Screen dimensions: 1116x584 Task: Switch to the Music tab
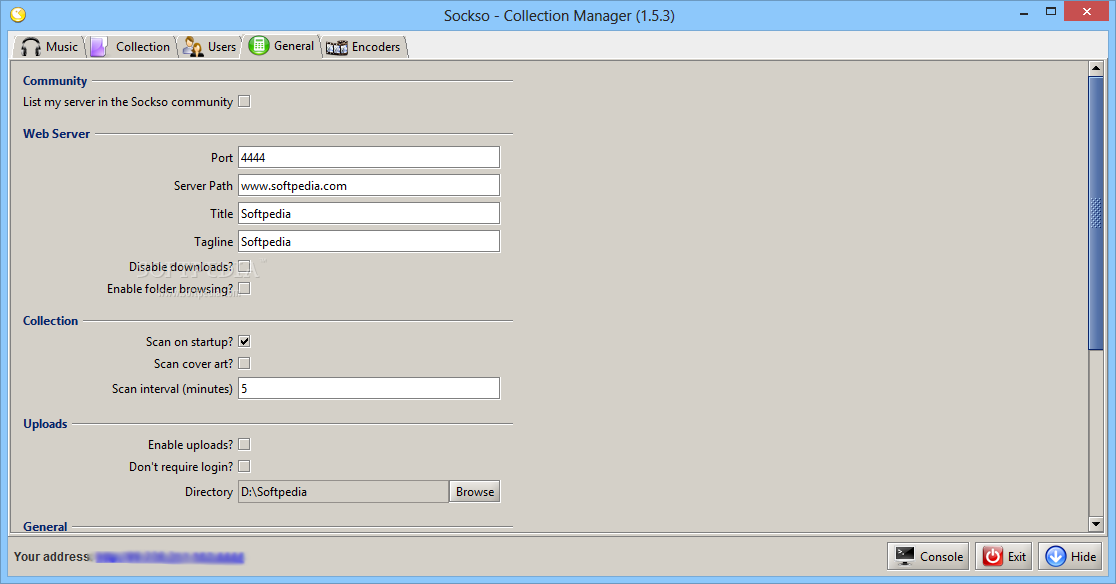[x=49, y=47]
